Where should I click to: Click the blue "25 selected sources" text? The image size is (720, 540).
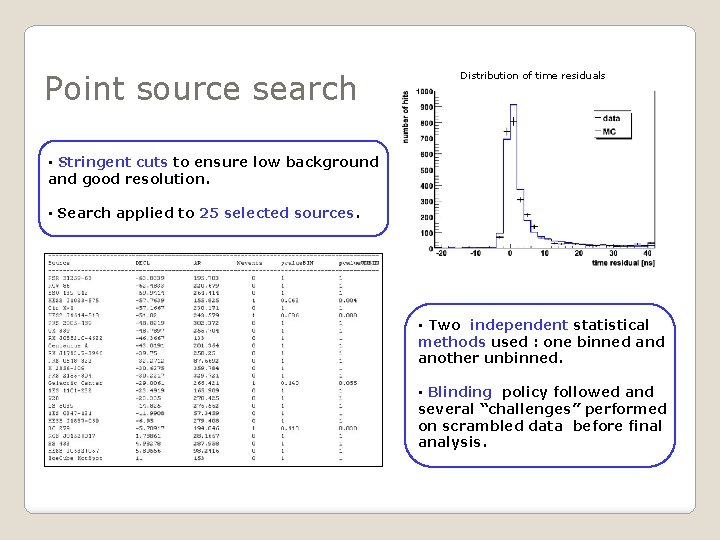[276, 213]
